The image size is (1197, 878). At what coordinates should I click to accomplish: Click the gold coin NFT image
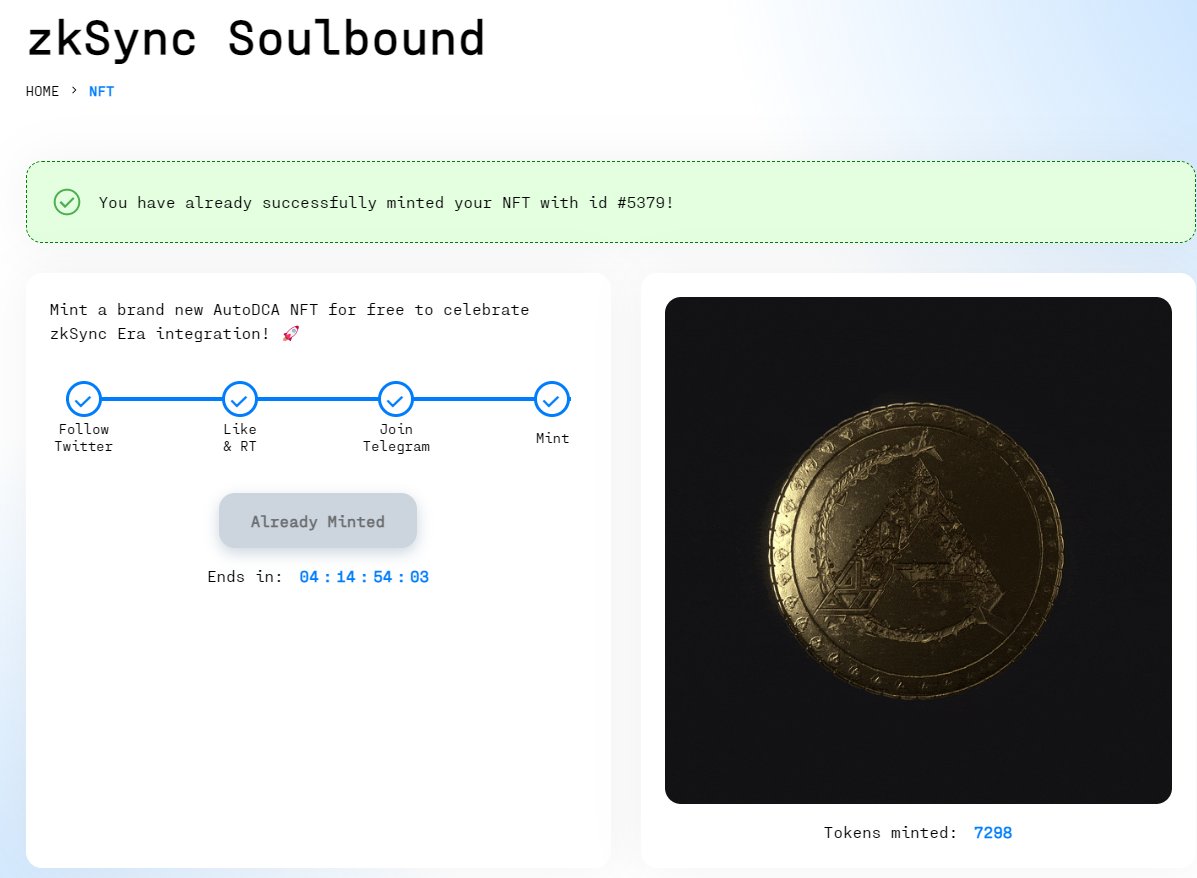click(x=918, y=550)
